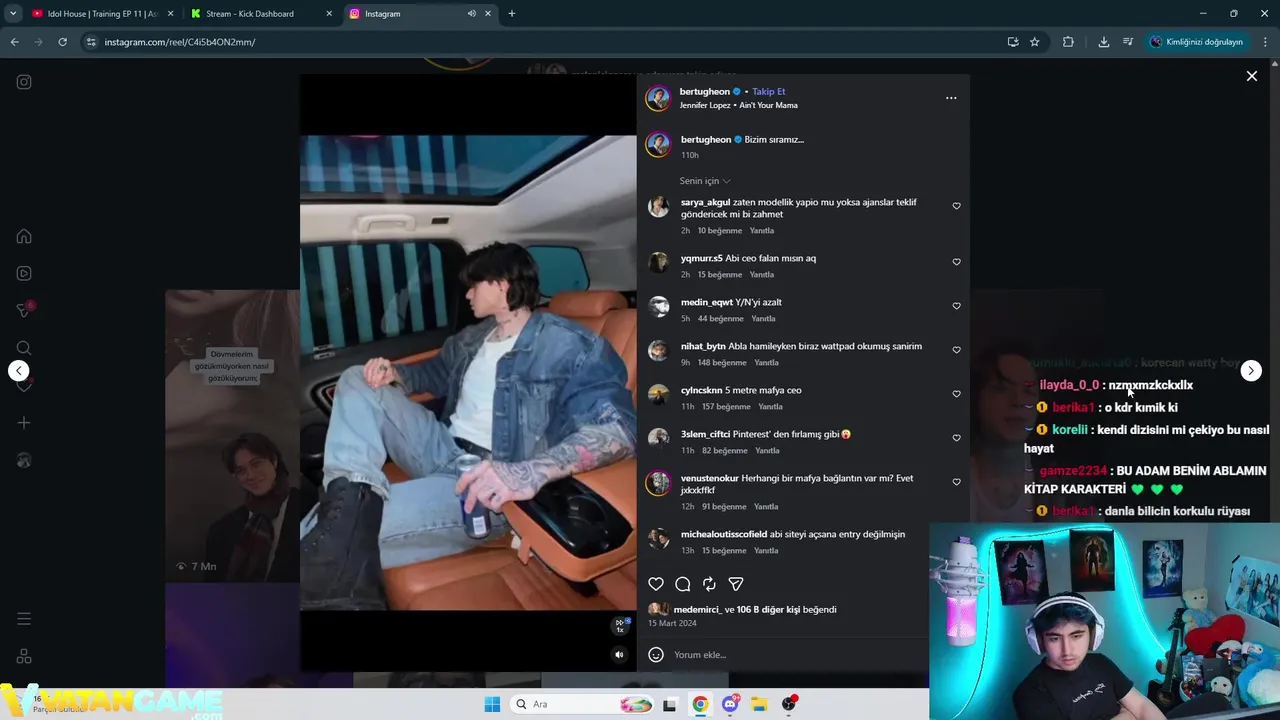This screenshot has width=1280, height=720.
Task: Click the Instagram logo icon in the sidebar
Action: point(24,82)
